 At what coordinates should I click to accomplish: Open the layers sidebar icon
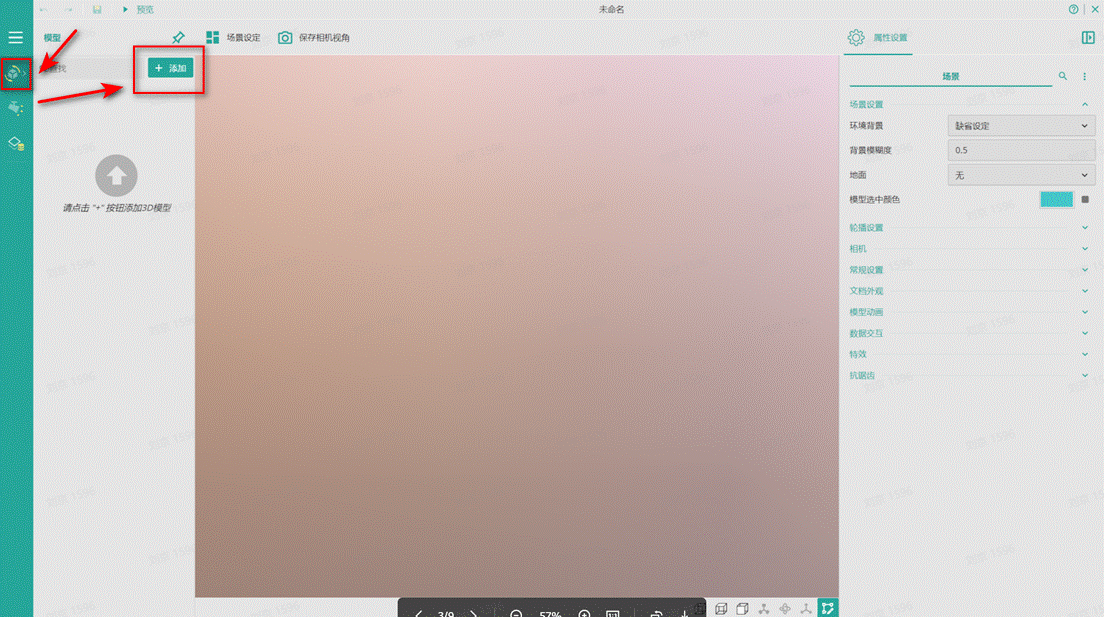(15, 144)
